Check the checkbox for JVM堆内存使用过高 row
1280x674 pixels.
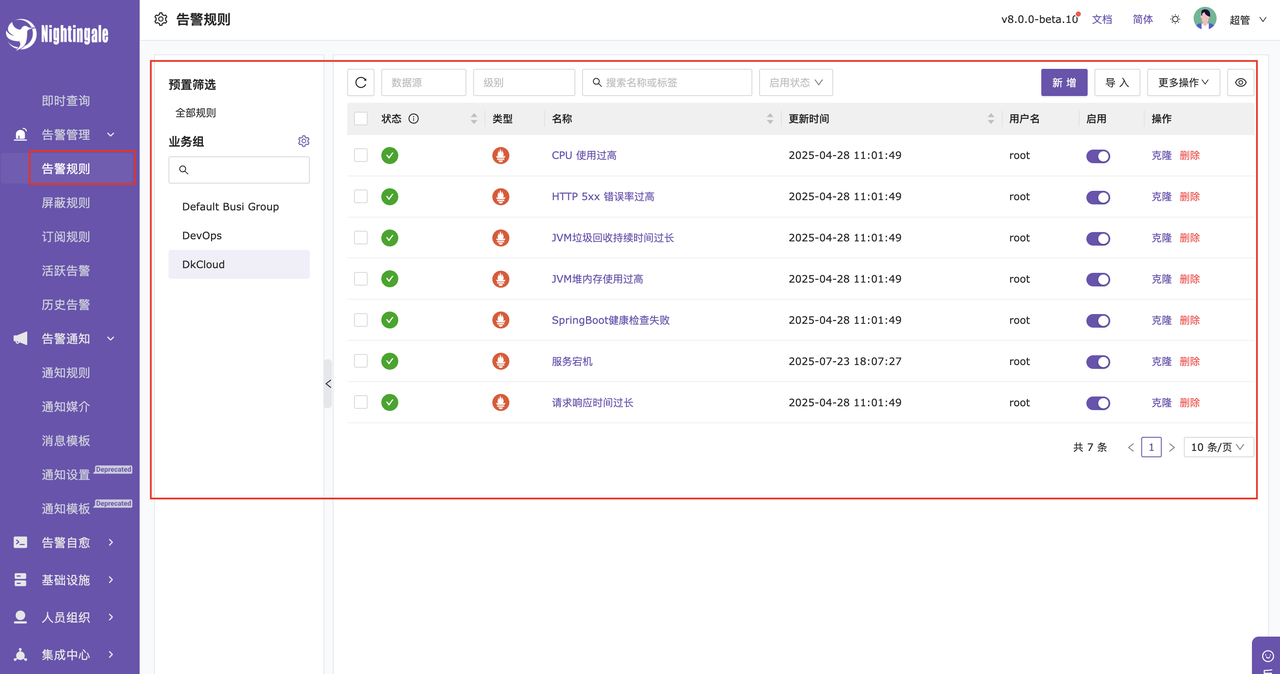click(x=361, y=279)
